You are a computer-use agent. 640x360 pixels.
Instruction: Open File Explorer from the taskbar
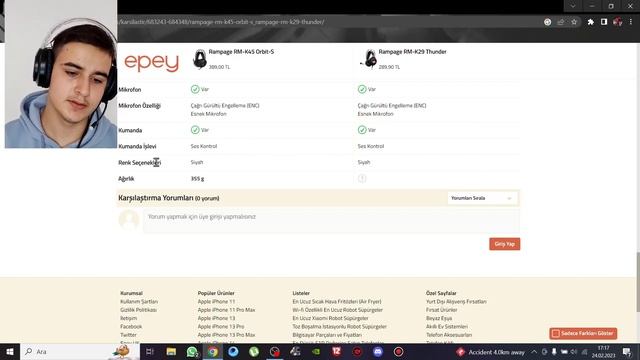pyautogui.click(x=171, y=351)
